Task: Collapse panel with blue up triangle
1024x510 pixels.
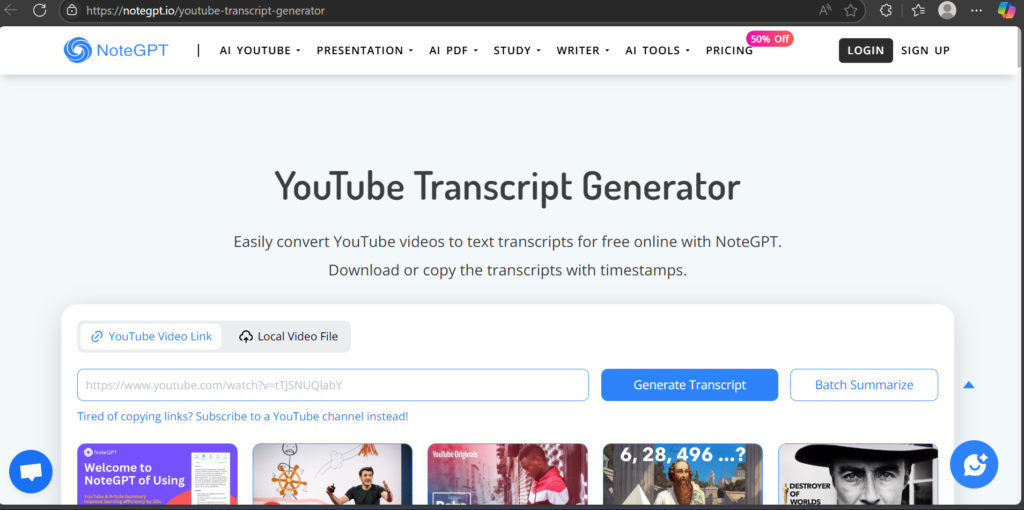Action: (x=968, y=385)
